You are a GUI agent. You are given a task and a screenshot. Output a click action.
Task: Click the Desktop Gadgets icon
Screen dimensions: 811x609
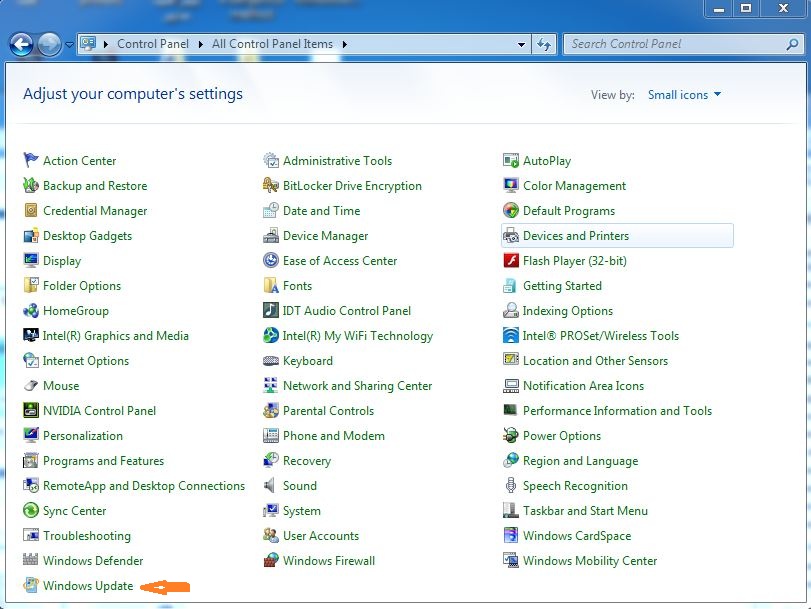31,235
